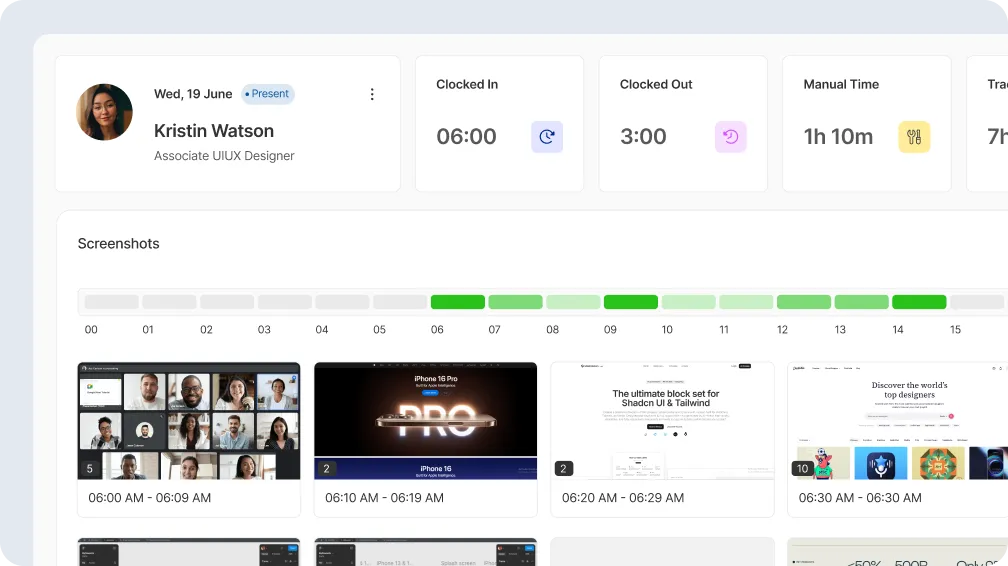Click the screenshot count badge showing 10
The image size is (1008, 566).
pyautogui.click(x=802, y=468)
